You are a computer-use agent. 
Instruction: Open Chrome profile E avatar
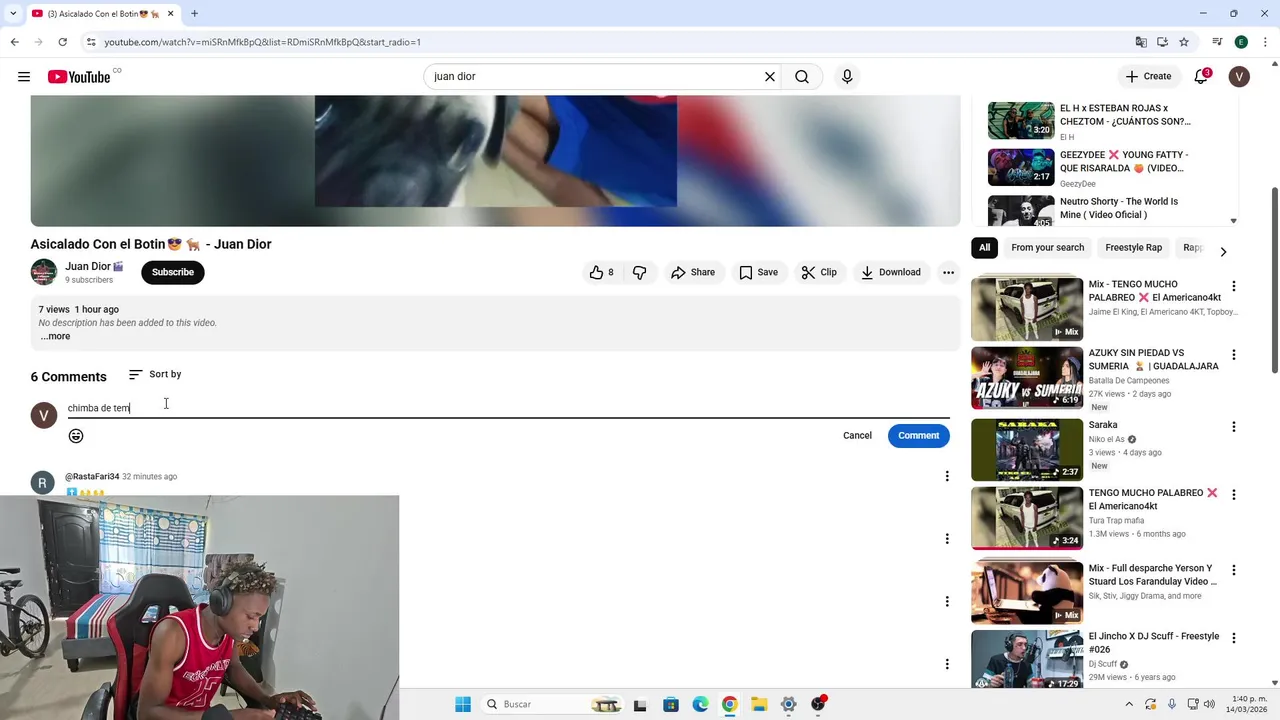(1241, 42)
